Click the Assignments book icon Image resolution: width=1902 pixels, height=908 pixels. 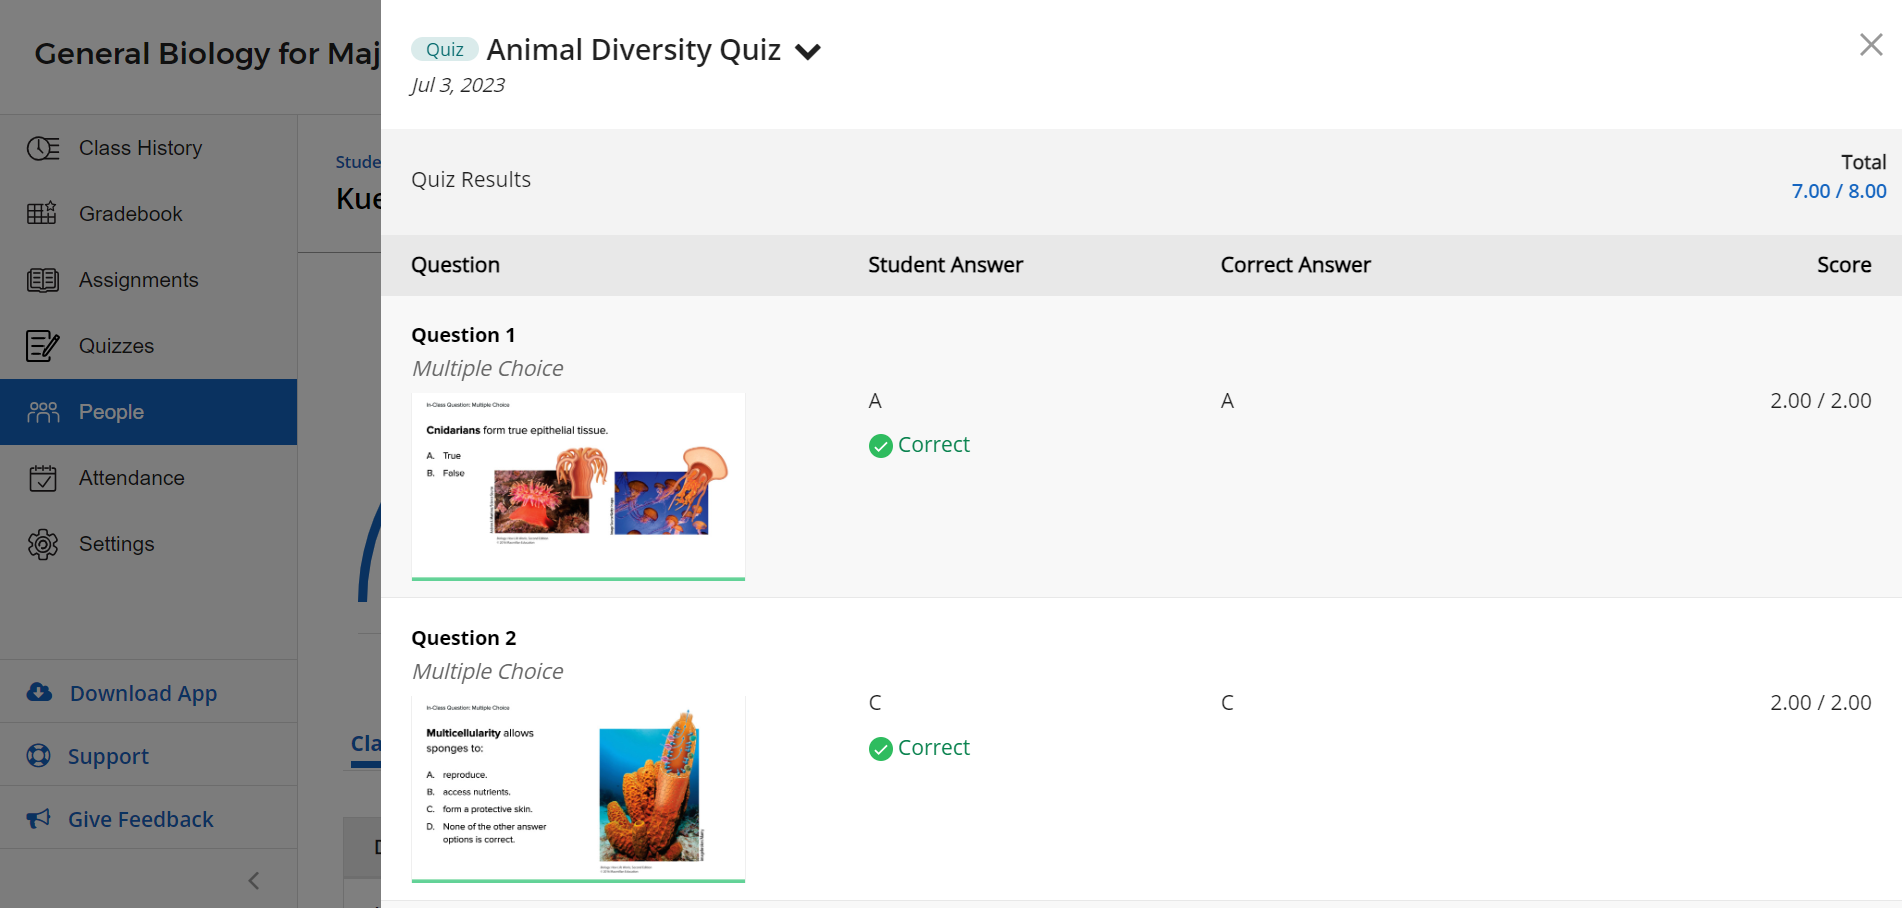(43, 280)
